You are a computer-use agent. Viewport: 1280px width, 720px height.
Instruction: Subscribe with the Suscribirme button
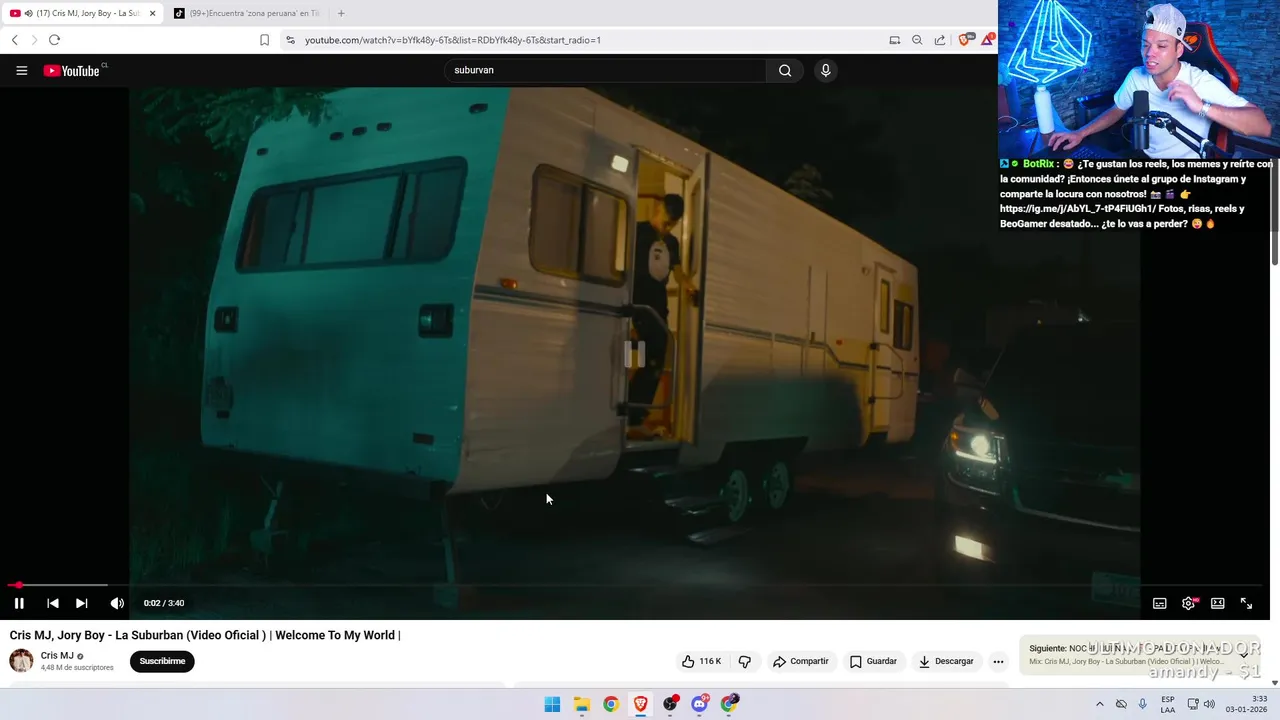162,661
